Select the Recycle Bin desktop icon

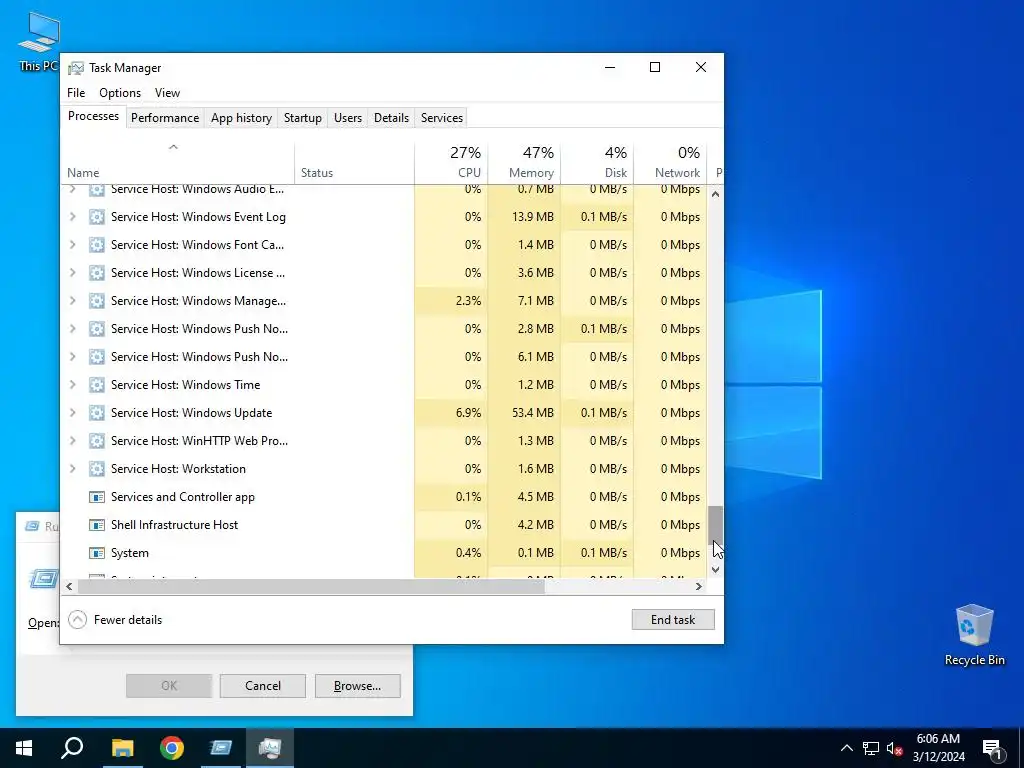pos(974,635)
